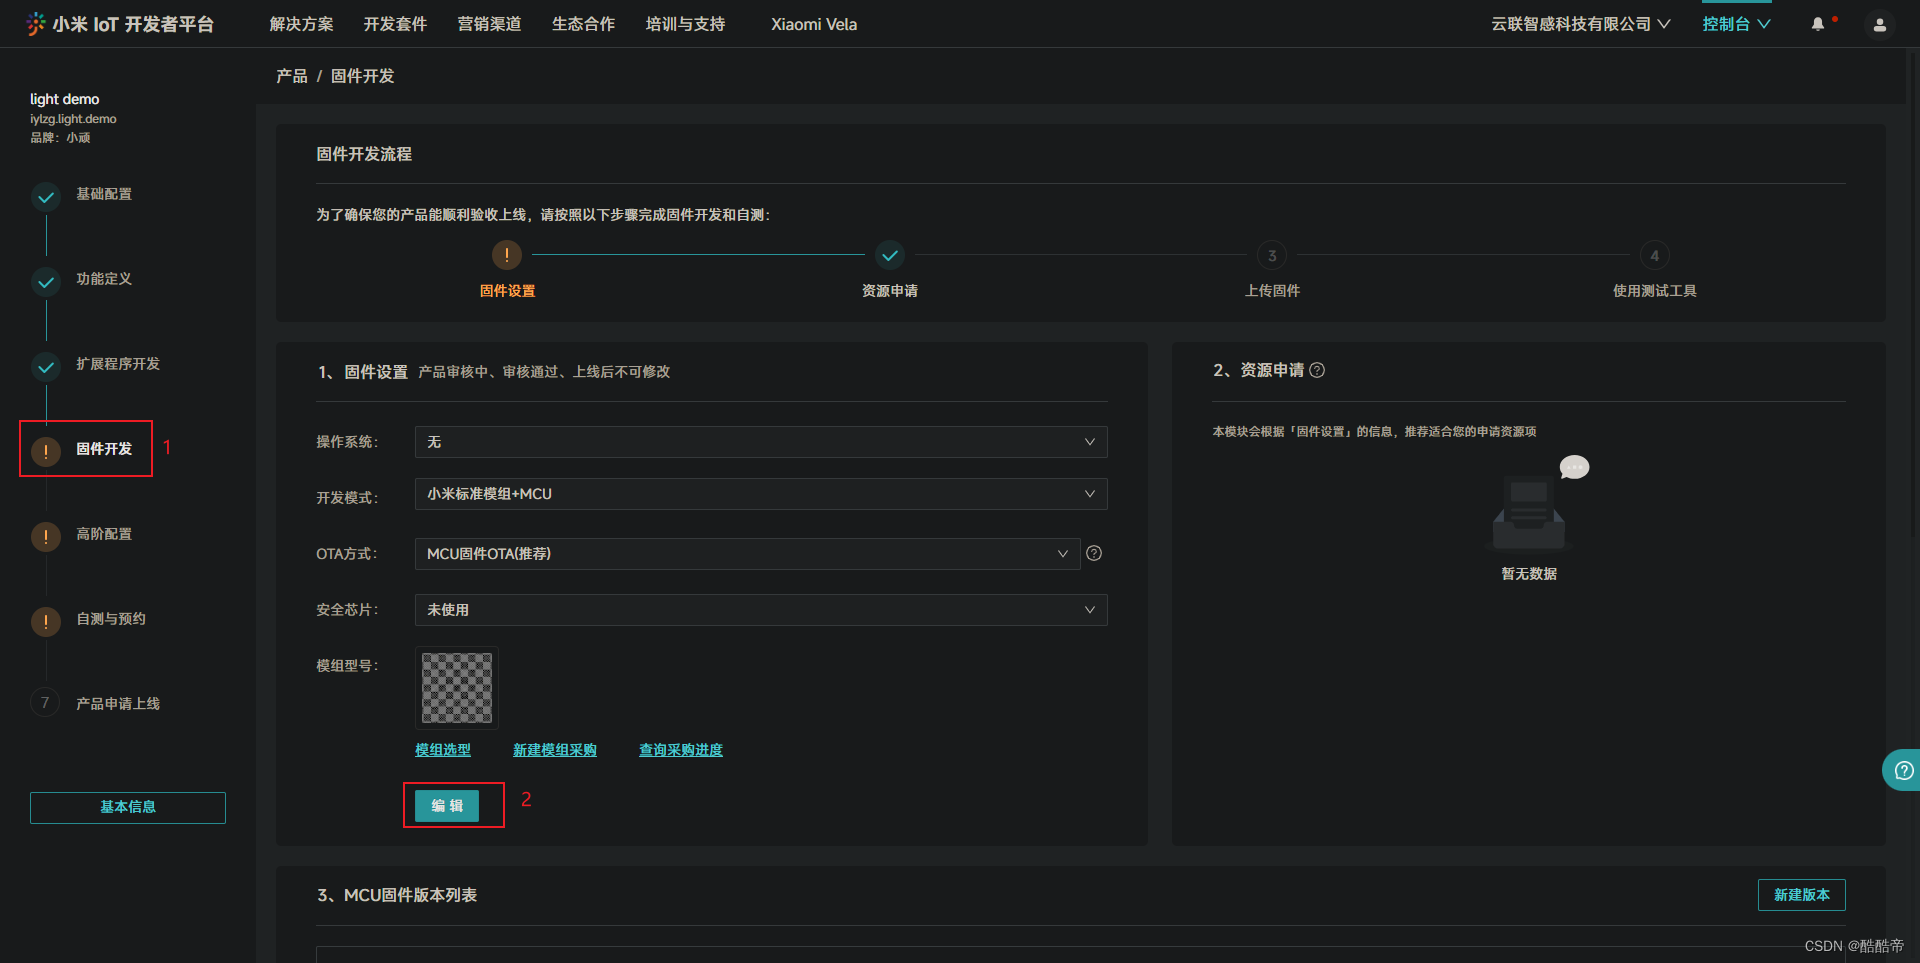Click the 上传固件 flow step label
This screenshot has width=1920, height=963.
coord(1272,291)
